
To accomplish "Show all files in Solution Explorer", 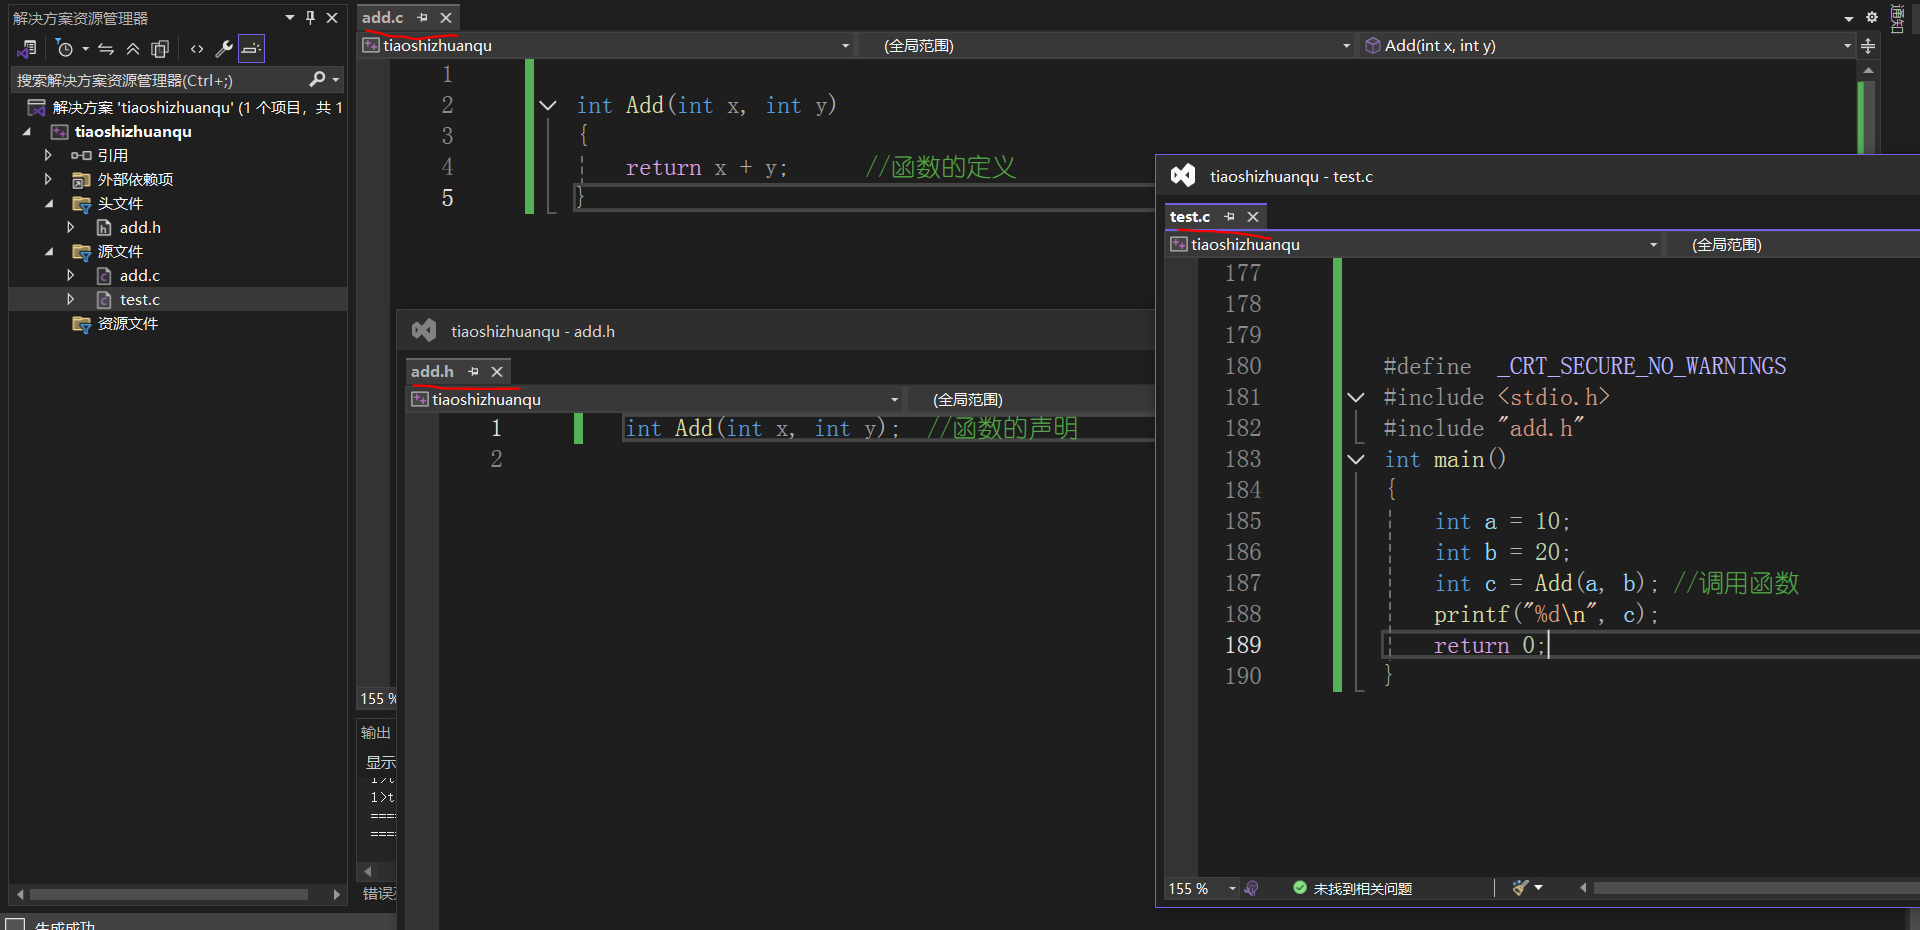I will point(160,48).
